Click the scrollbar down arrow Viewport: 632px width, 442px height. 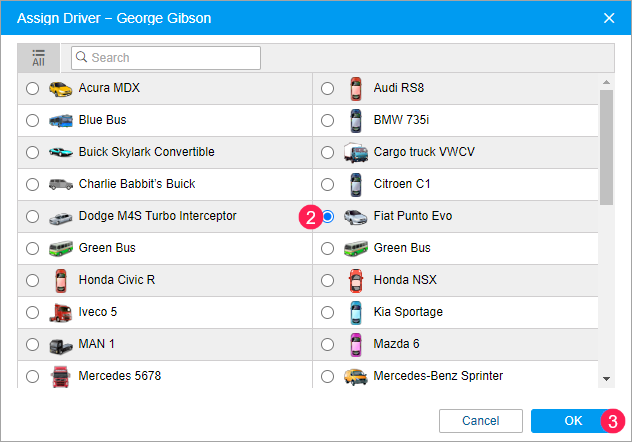(x=606, y=379)
